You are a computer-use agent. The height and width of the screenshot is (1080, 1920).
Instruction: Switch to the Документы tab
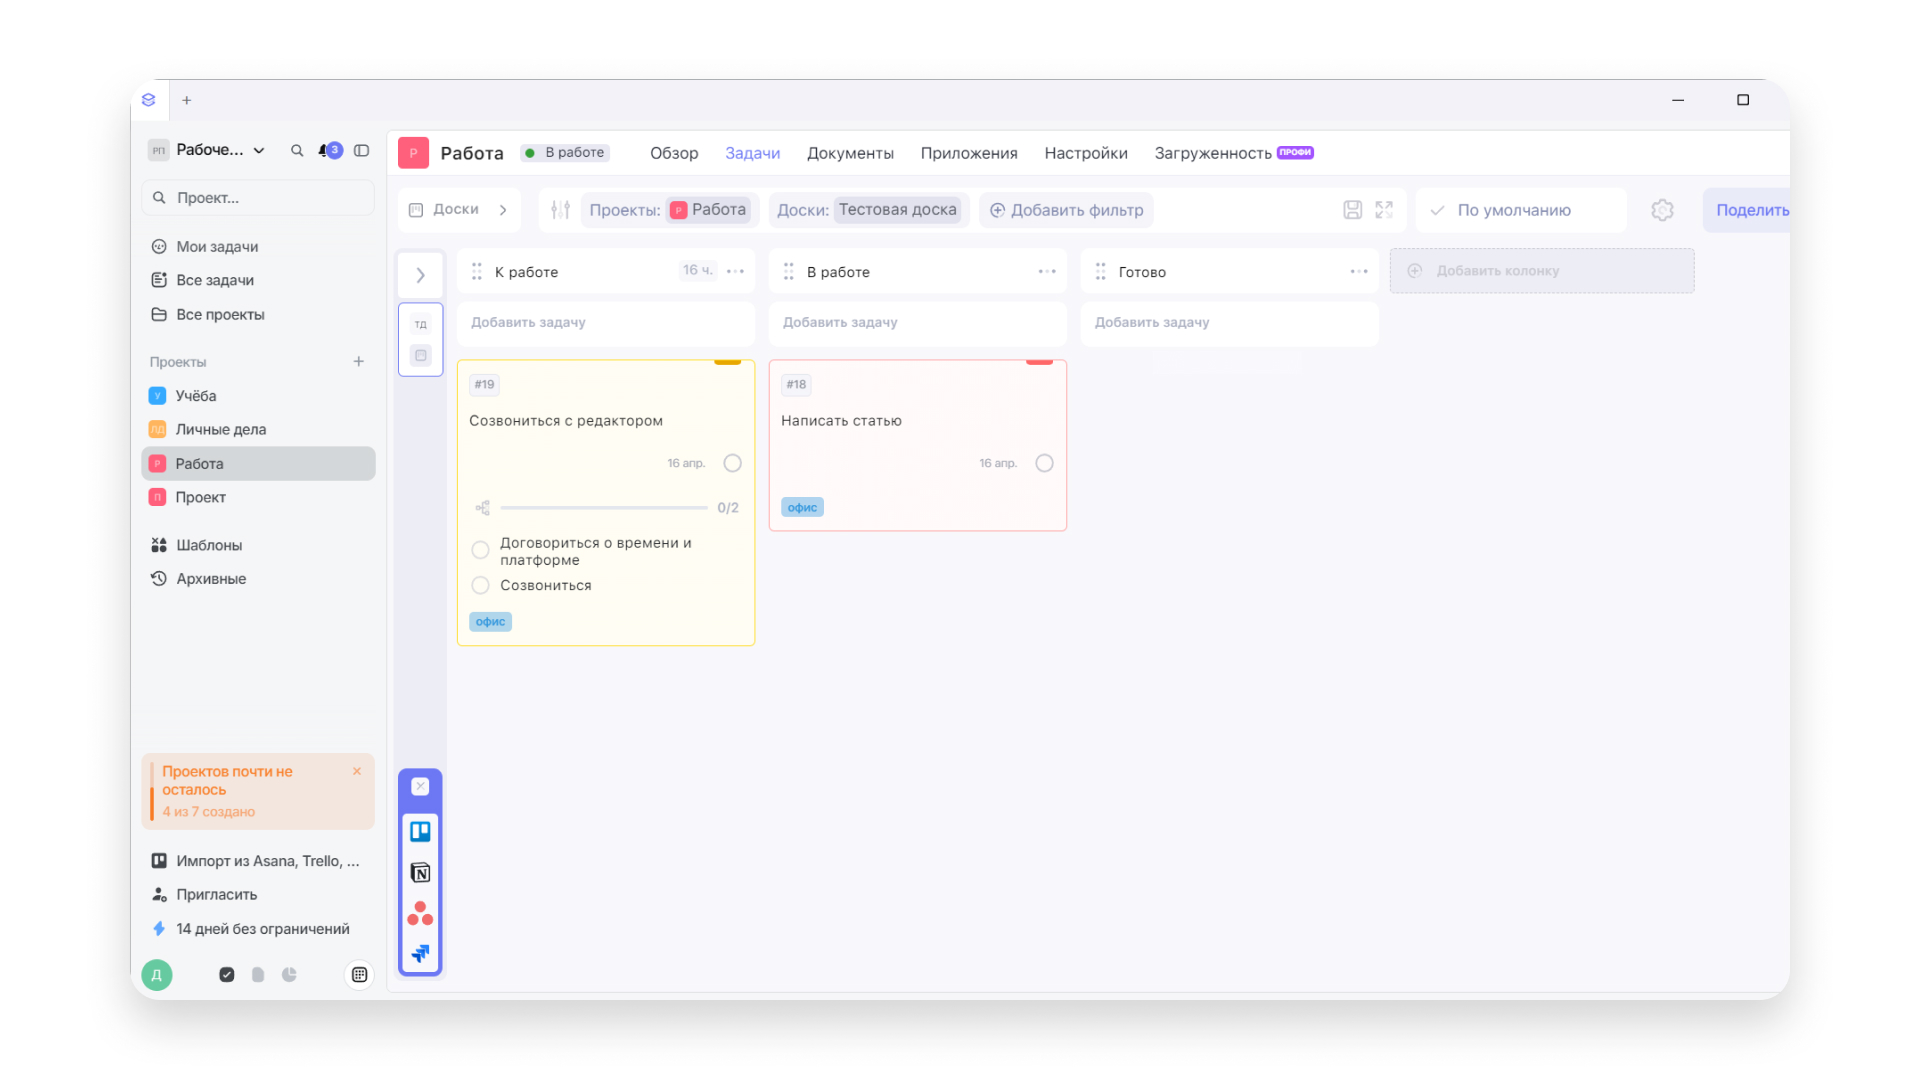point(850,153)
